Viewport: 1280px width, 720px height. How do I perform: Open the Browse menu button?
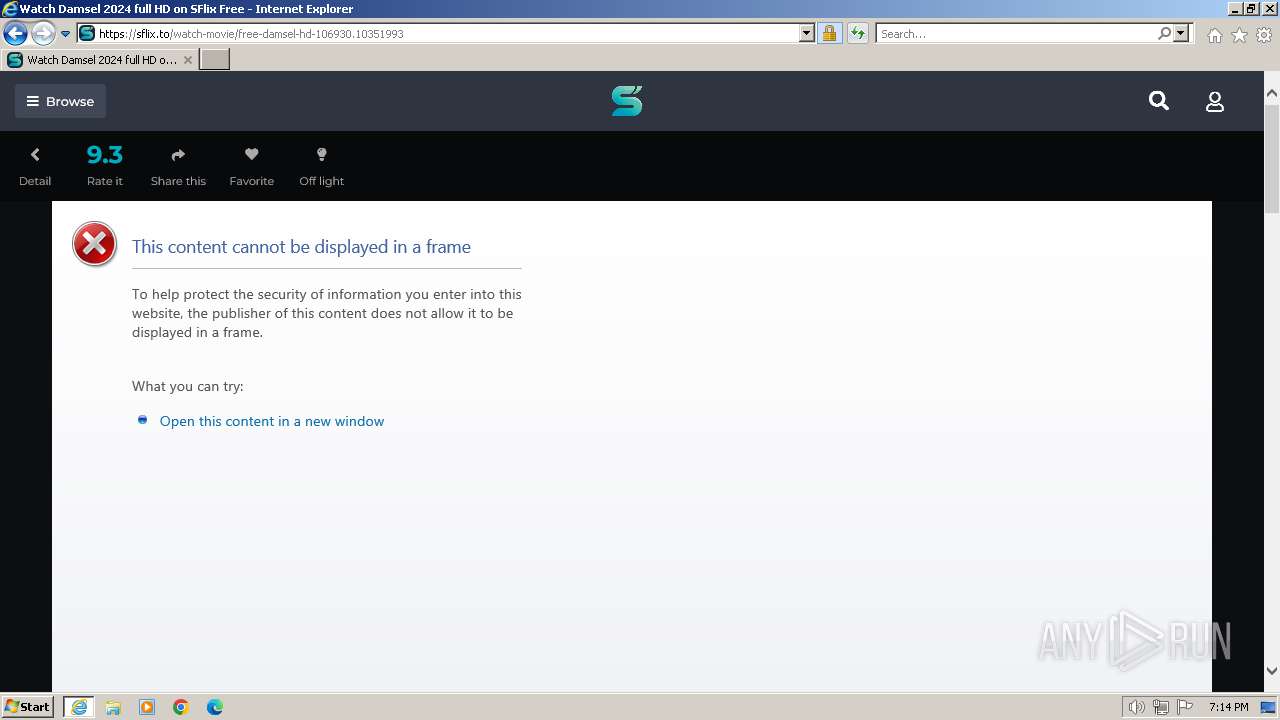click(60, 101)
